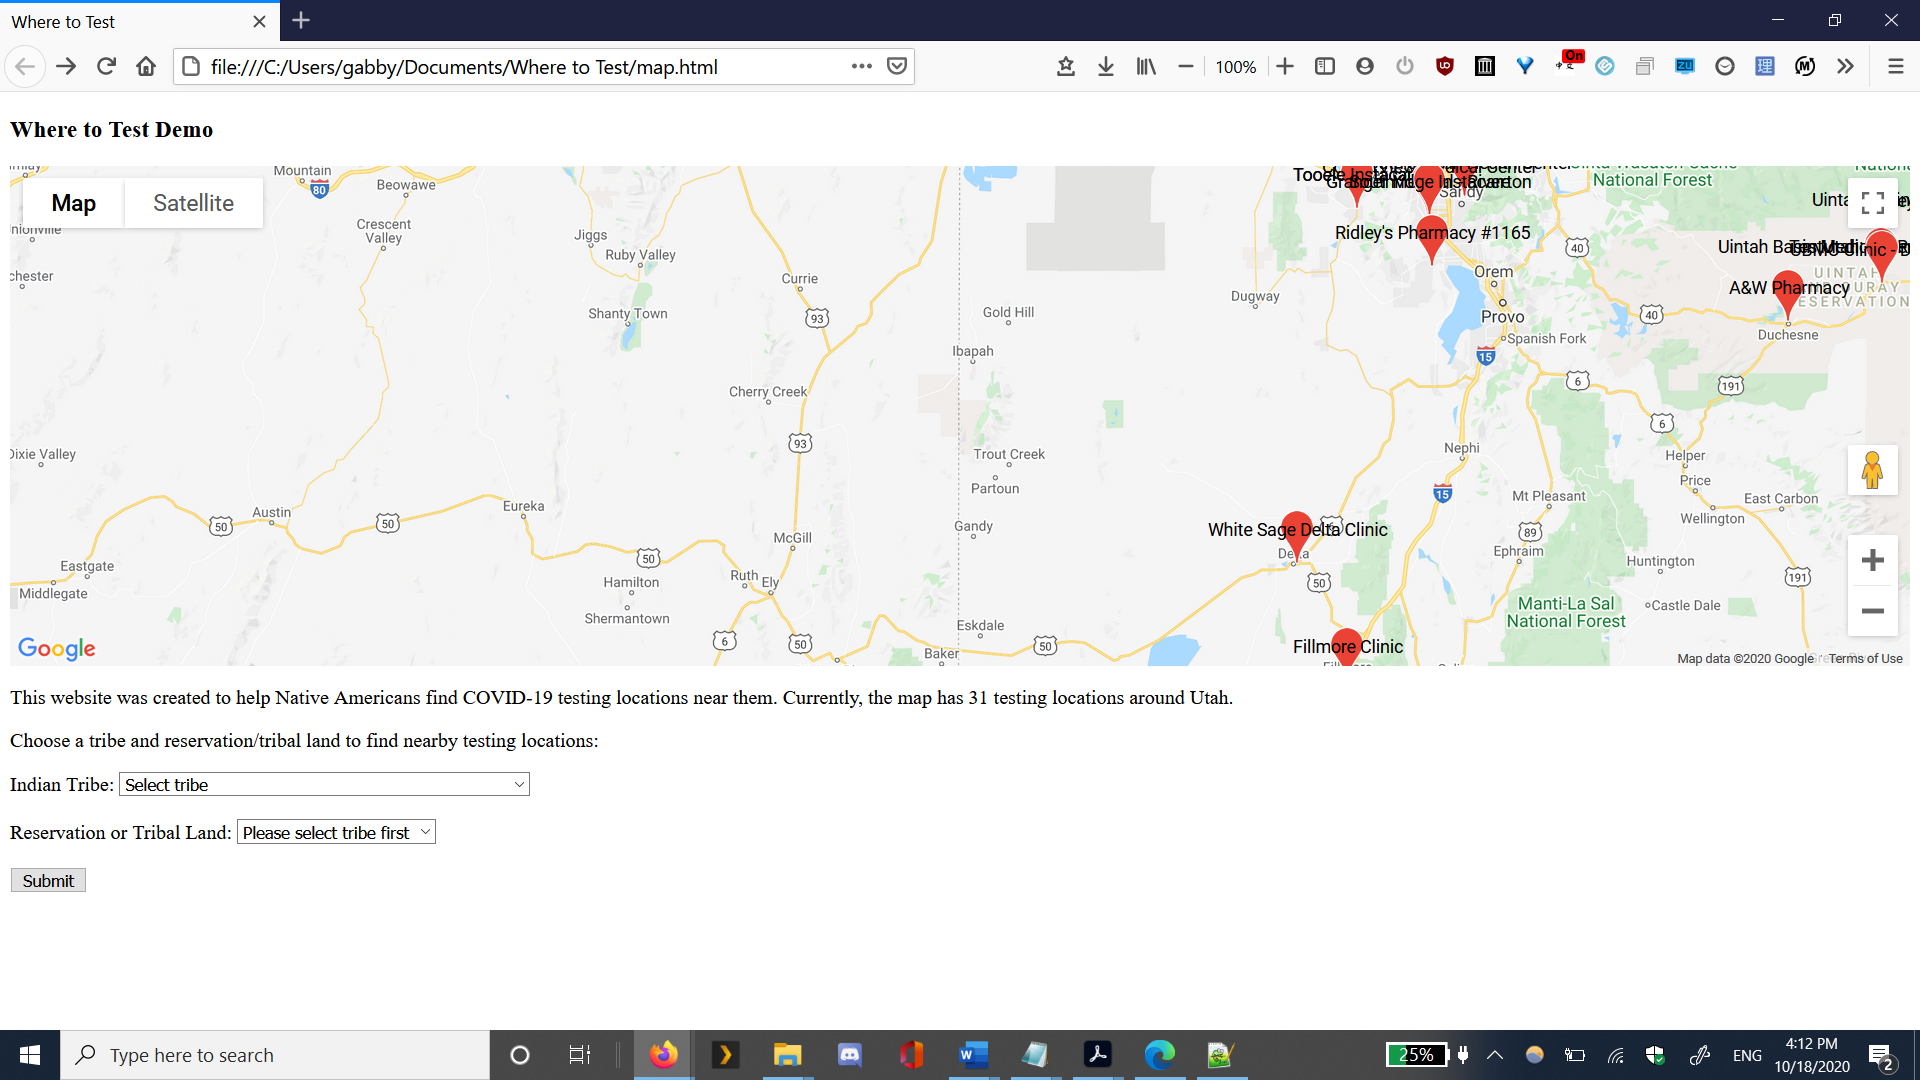Show more toolbar extensions chevron

[1845, 66]
